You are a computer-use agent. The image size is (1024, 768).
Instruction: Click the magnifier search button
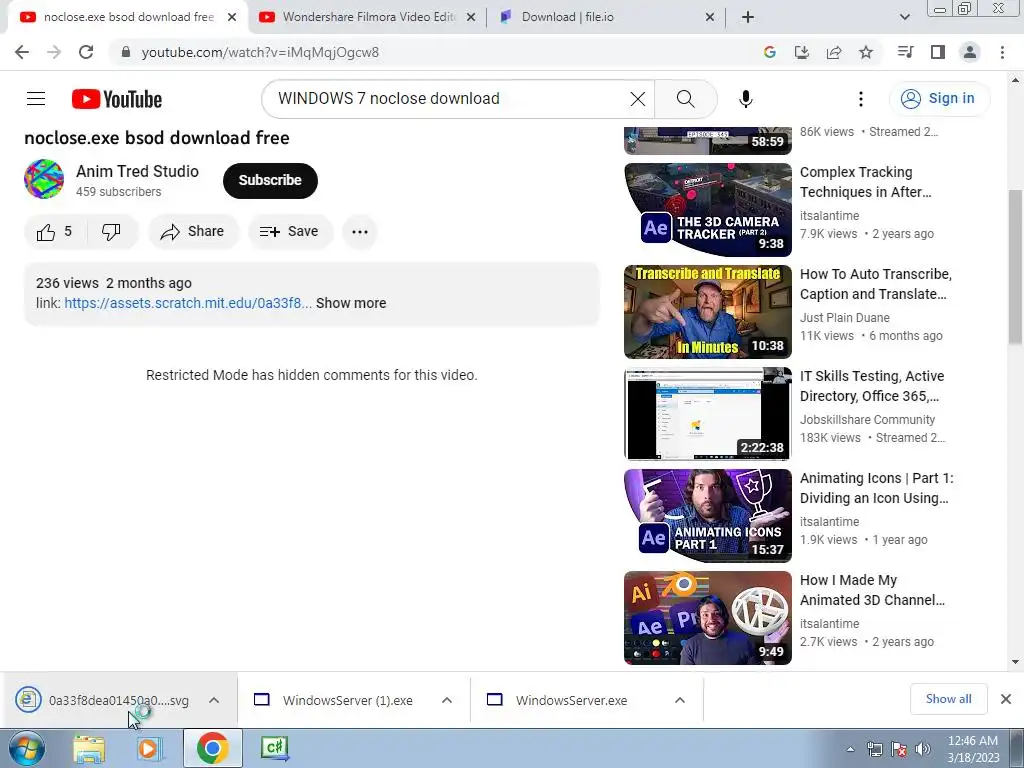click(686, 99)
